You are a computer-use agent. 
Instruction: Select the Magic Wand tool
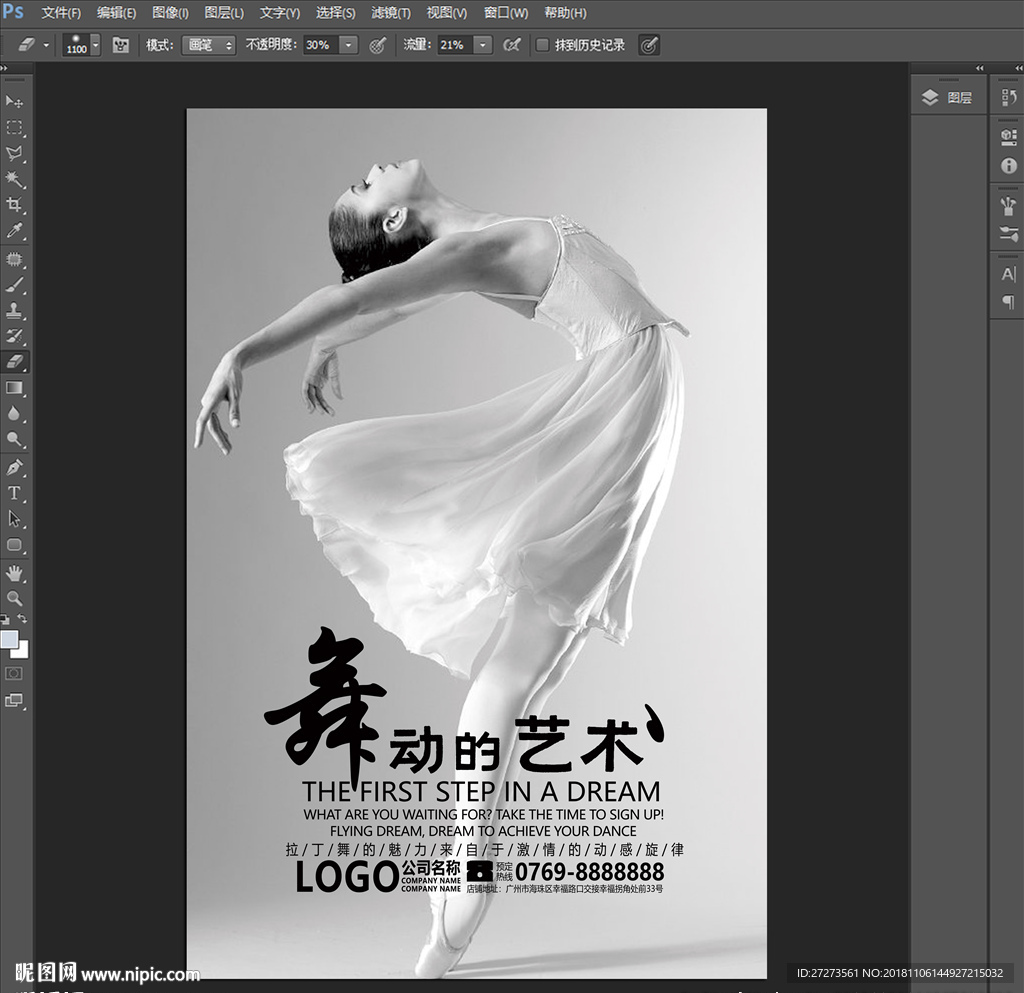tap(15, 179)
